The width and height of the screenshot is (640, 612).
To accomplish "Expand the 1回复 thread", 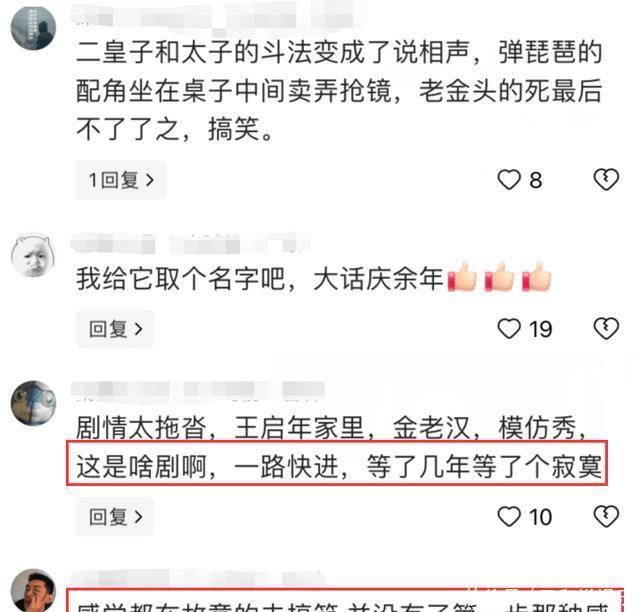I will click(x=121, y=180).
